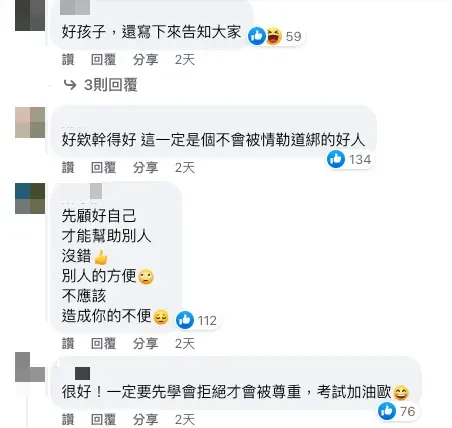Image resolution: width=452 pixels, height=428 pixels.
Task: Click the thumbs-up reaction icon beside count 112
Action: [x=185, y=320]
